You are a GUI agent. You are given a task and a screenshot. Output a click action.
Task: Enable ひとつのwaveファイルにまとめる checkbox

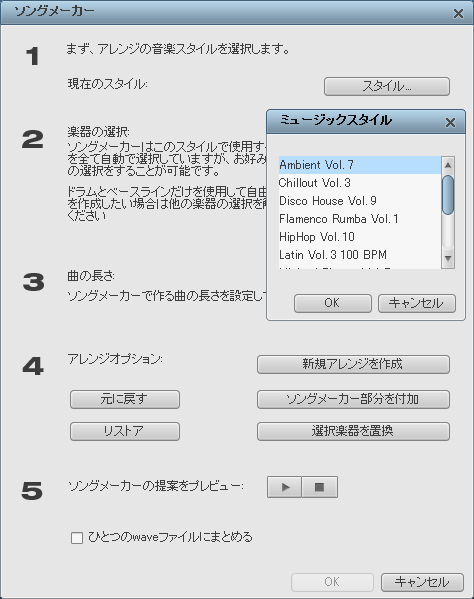click(x=77, y=538)
